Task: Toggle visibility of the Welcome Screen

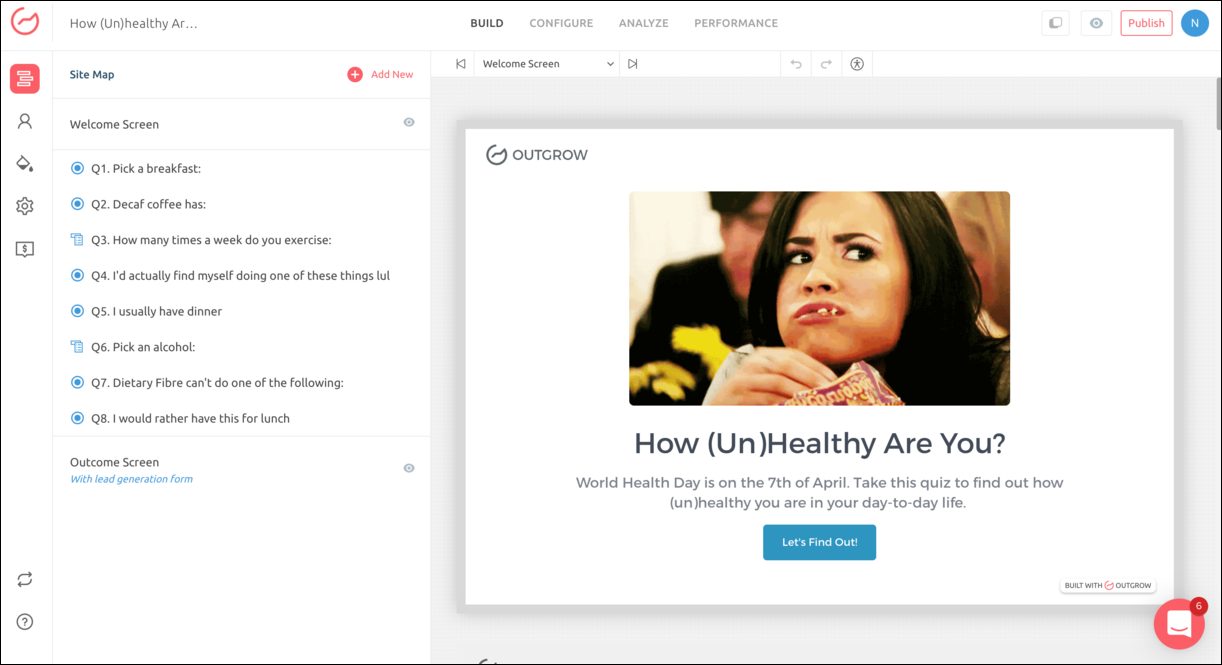Action: [x=408, y=122]
